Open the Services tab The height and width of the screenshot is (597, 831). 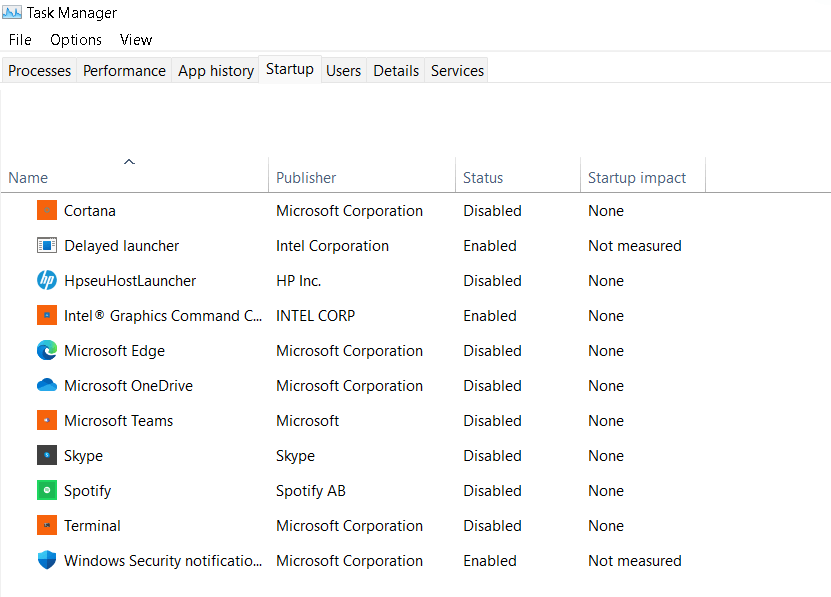pyautogui.click(x=456, y=70)
